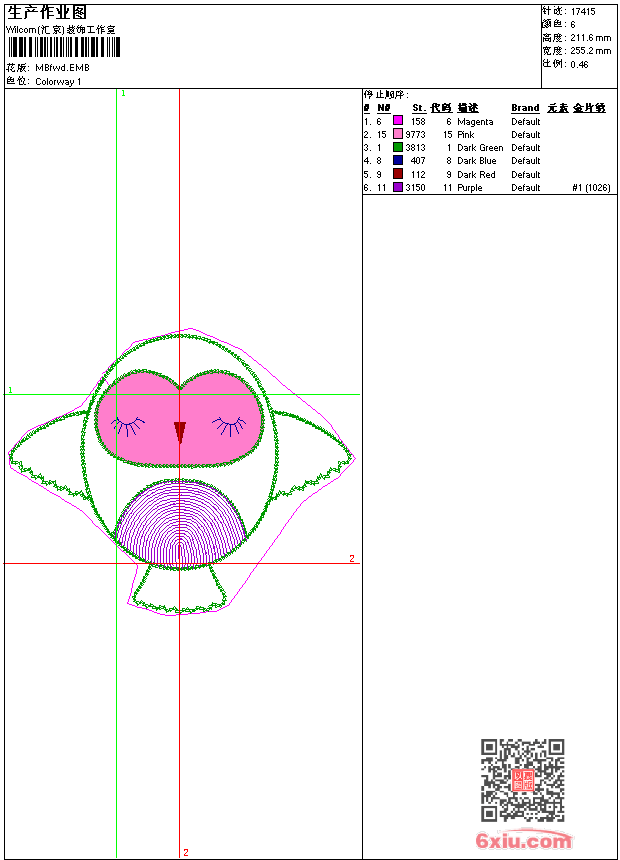Select the height value '211.6 mm'
The image size is (620, 860).
click(x=590, y=38)
